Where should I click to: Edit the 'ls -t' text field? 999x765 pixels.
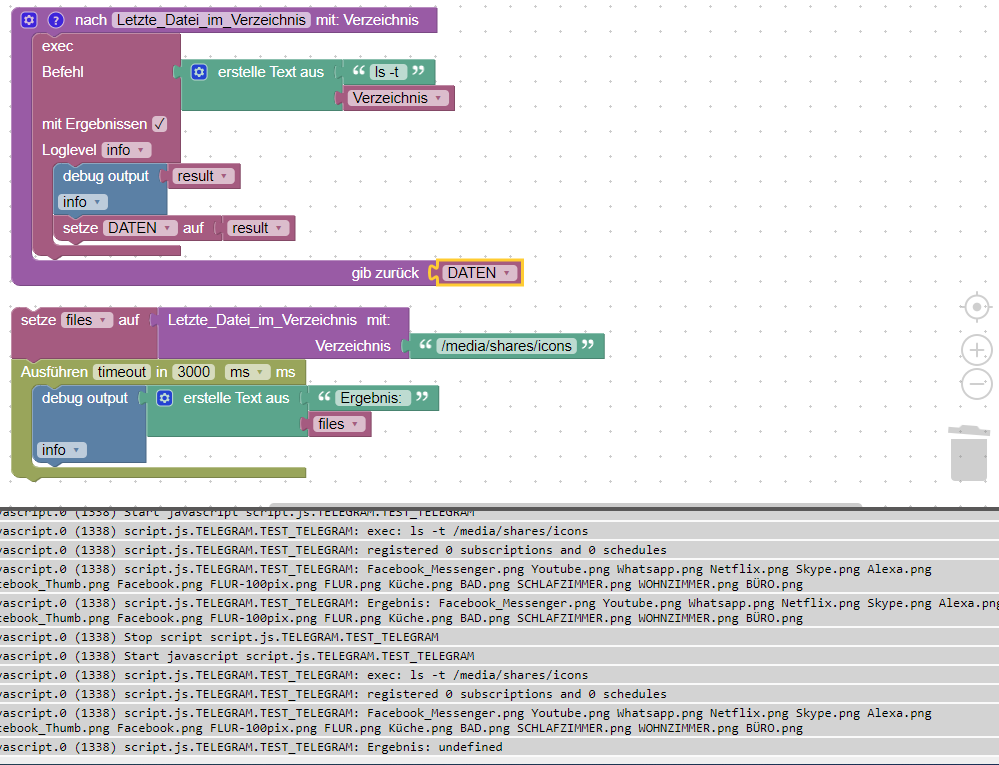[388, 72]
